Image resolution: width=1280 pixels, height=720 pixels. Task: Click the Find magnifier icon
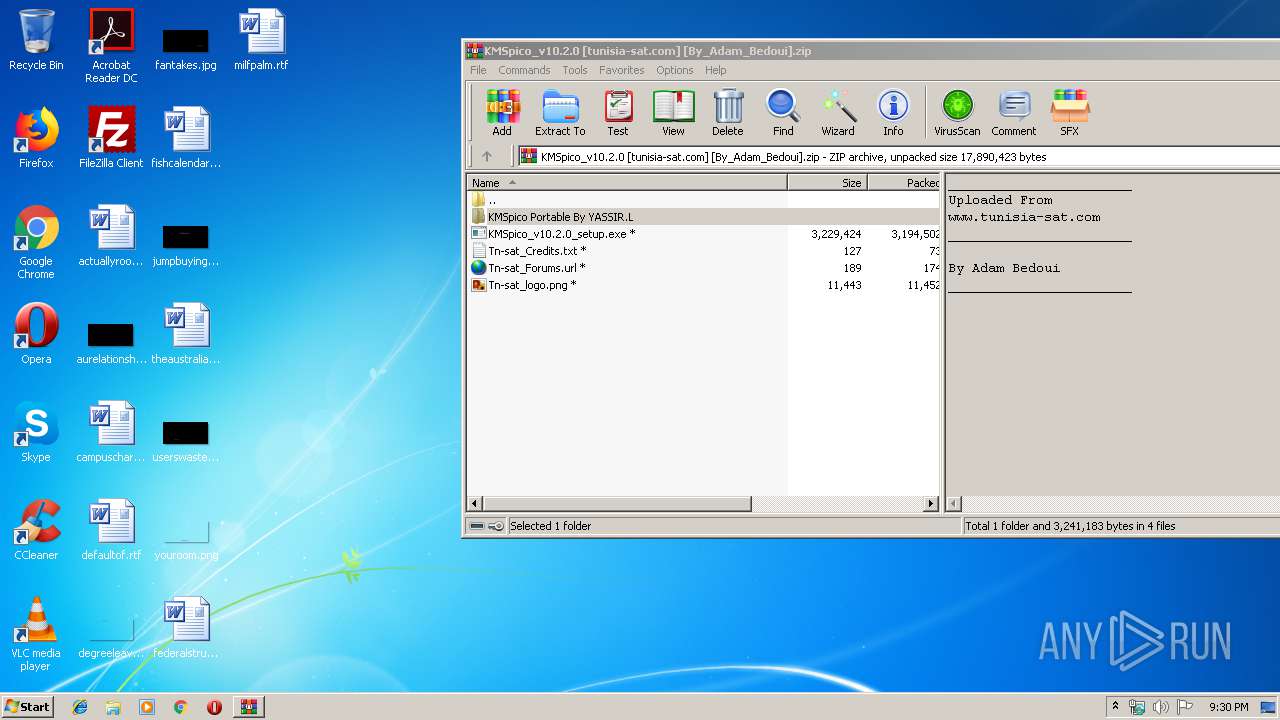pyautogui.click(x=783, y=113)
